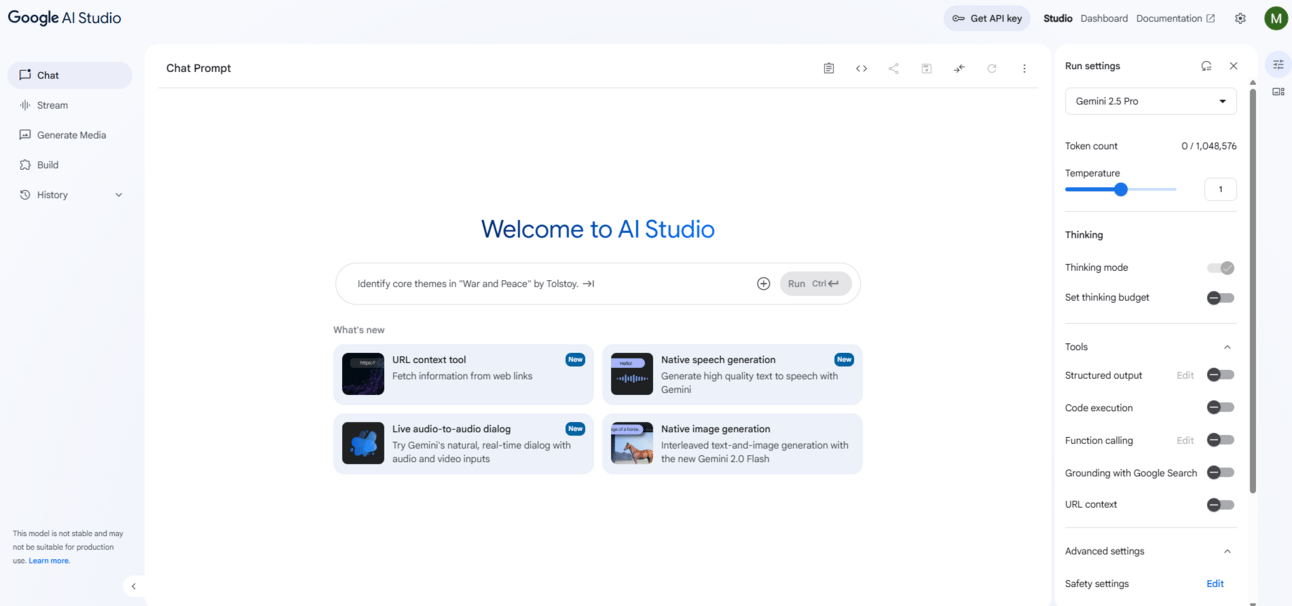Click the Learn more link
Screen dimensions: 1292x606
point(49,561)
